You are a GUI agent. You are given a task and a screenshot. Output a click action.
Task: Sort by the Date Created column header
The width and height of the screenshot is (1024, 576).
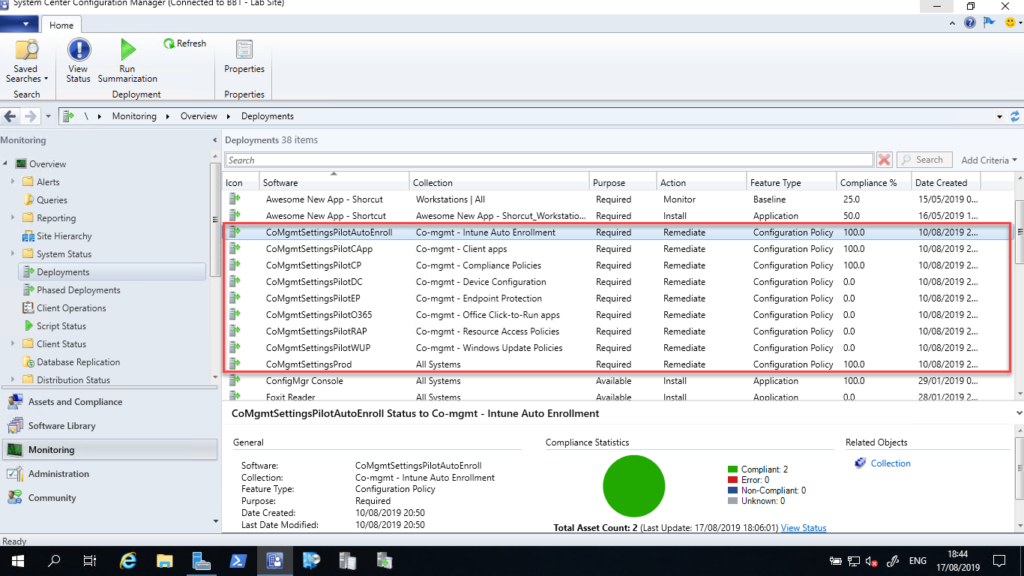(x=946, y=183)
